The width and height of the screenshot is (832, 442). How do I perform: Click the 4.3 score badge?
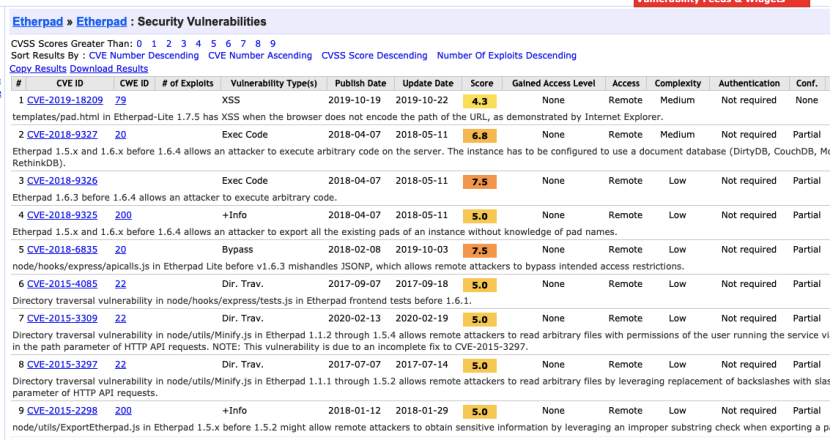pyautogui.click(x=480, y=101)
